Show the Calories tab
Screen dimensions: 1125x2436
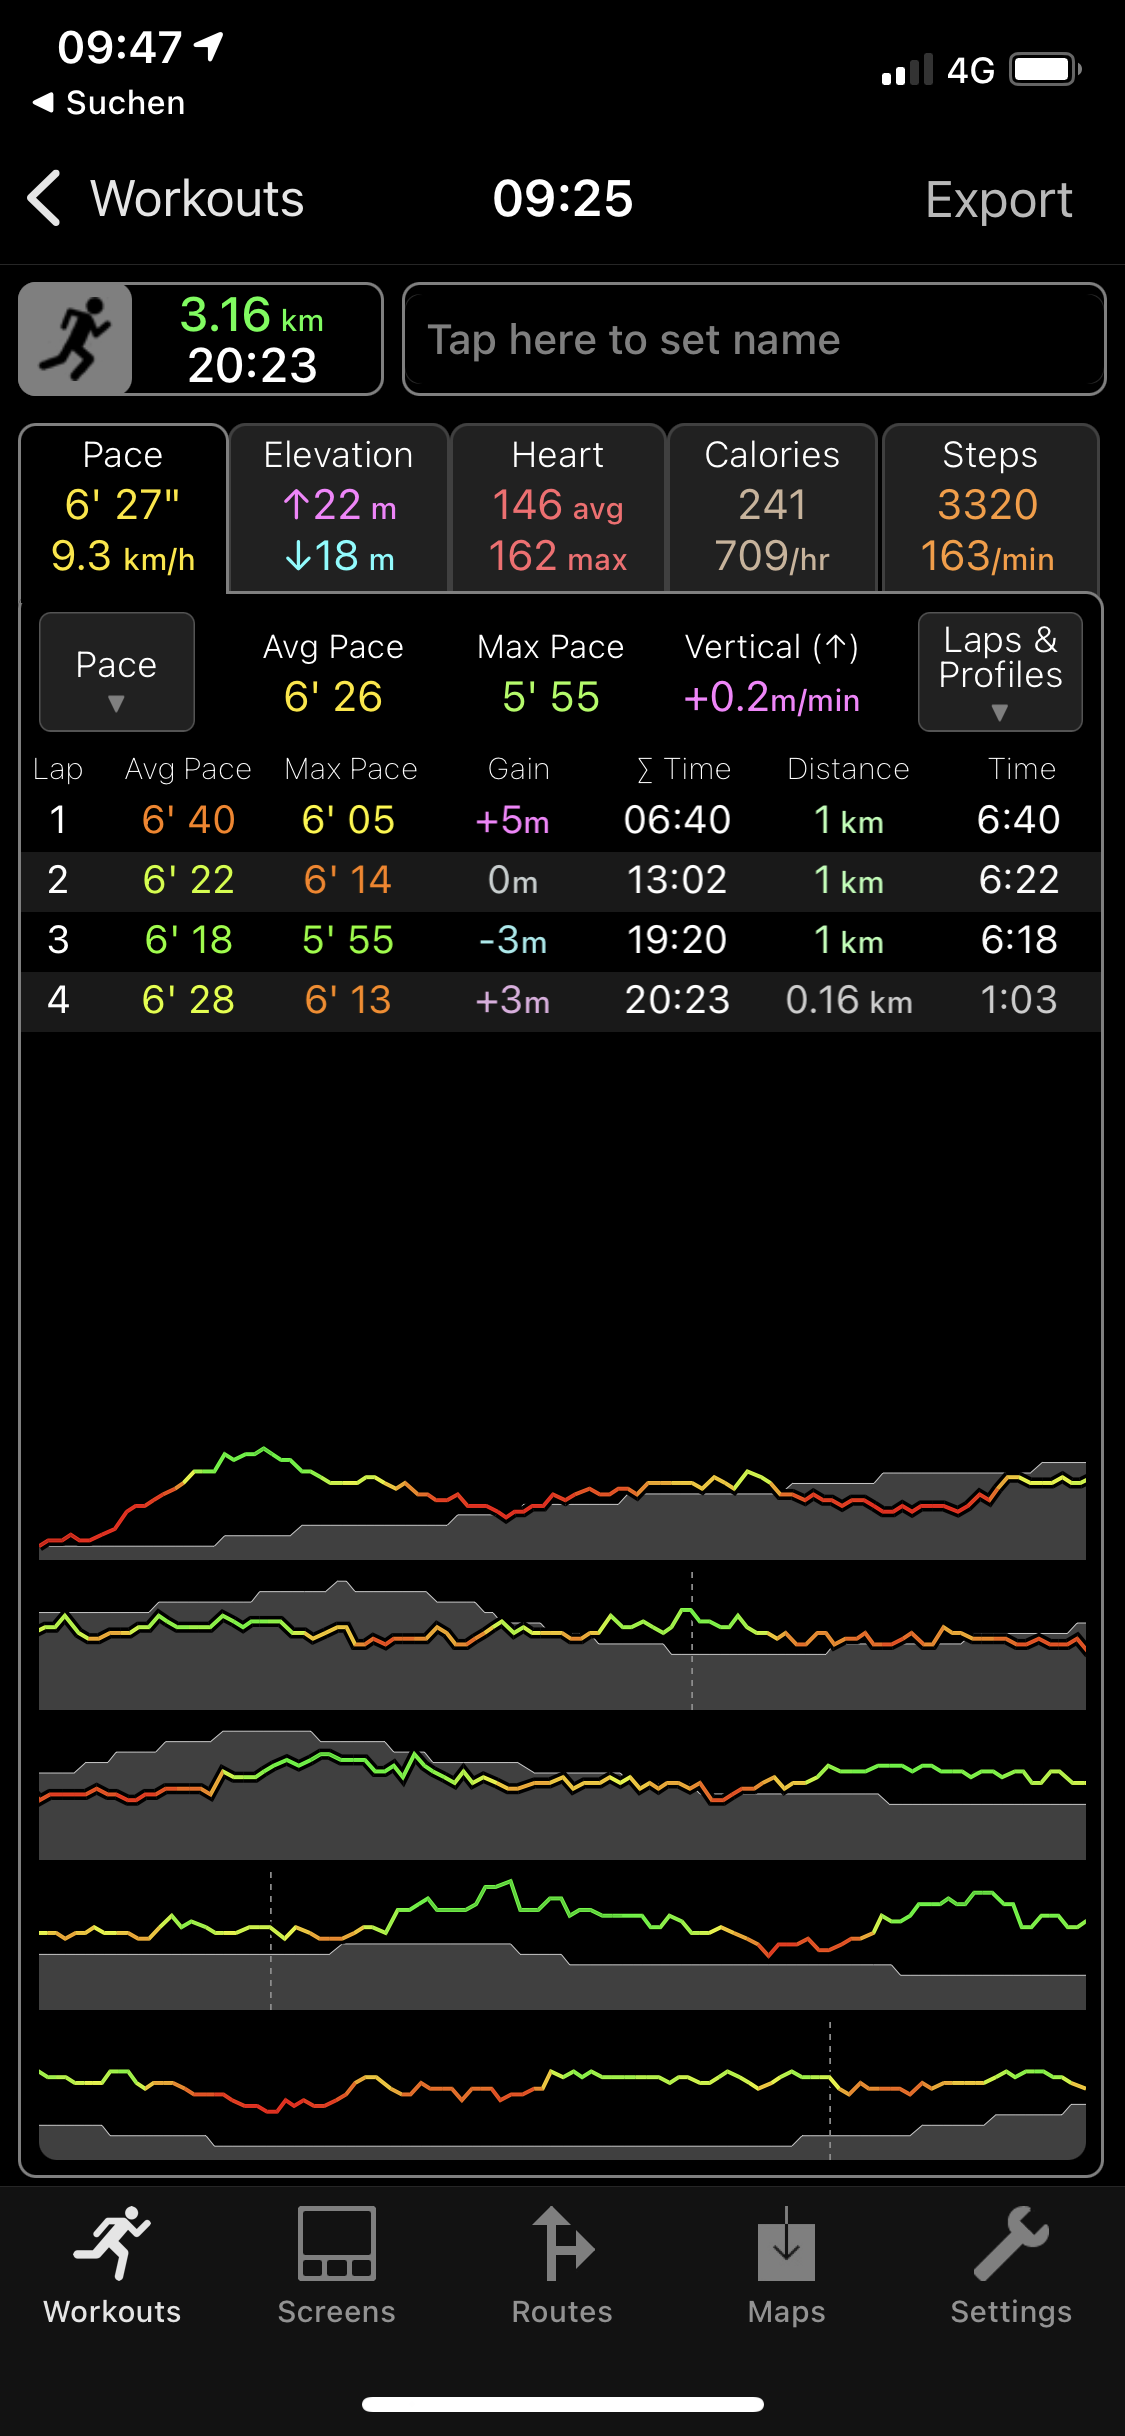pos(772,508)
